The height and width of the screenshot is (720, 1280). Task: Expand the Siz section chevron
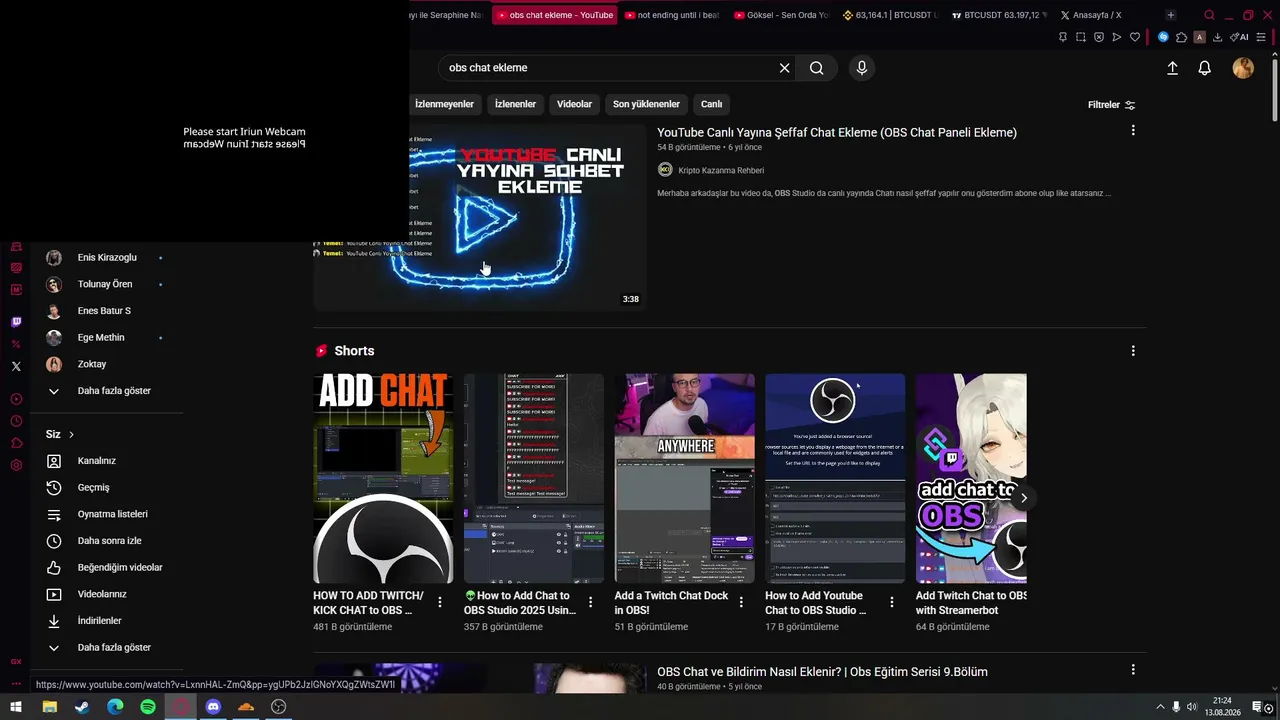coord(71,435)
